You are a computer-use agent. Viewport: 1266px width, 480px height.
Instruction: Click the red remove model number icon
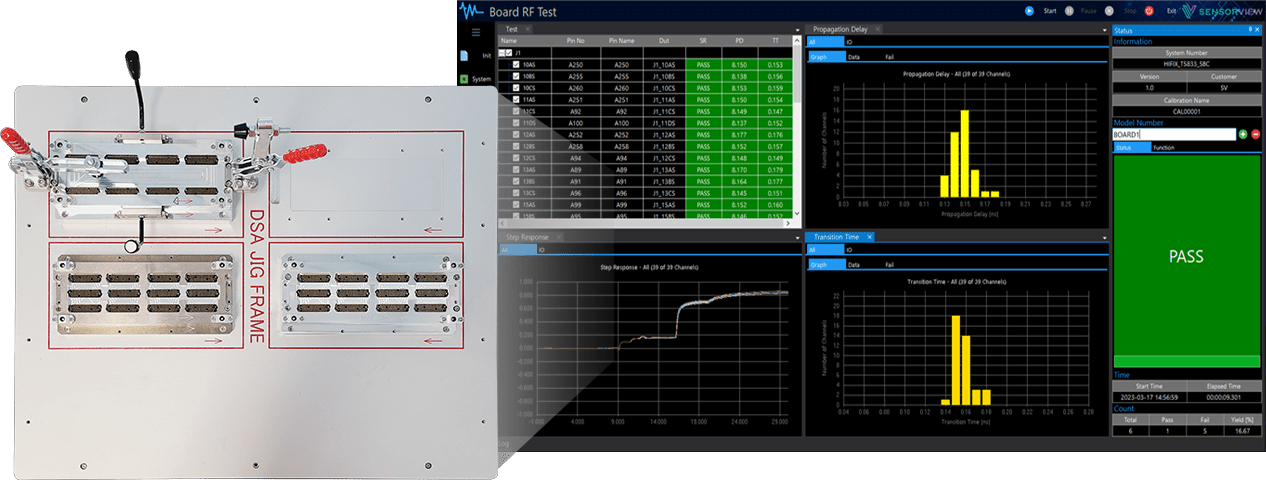tap(1255, 134)
